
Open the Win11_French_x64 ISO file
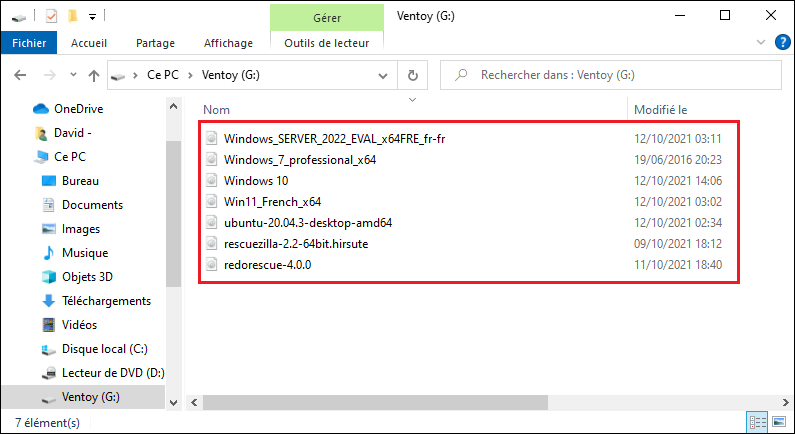click(272, 202)
